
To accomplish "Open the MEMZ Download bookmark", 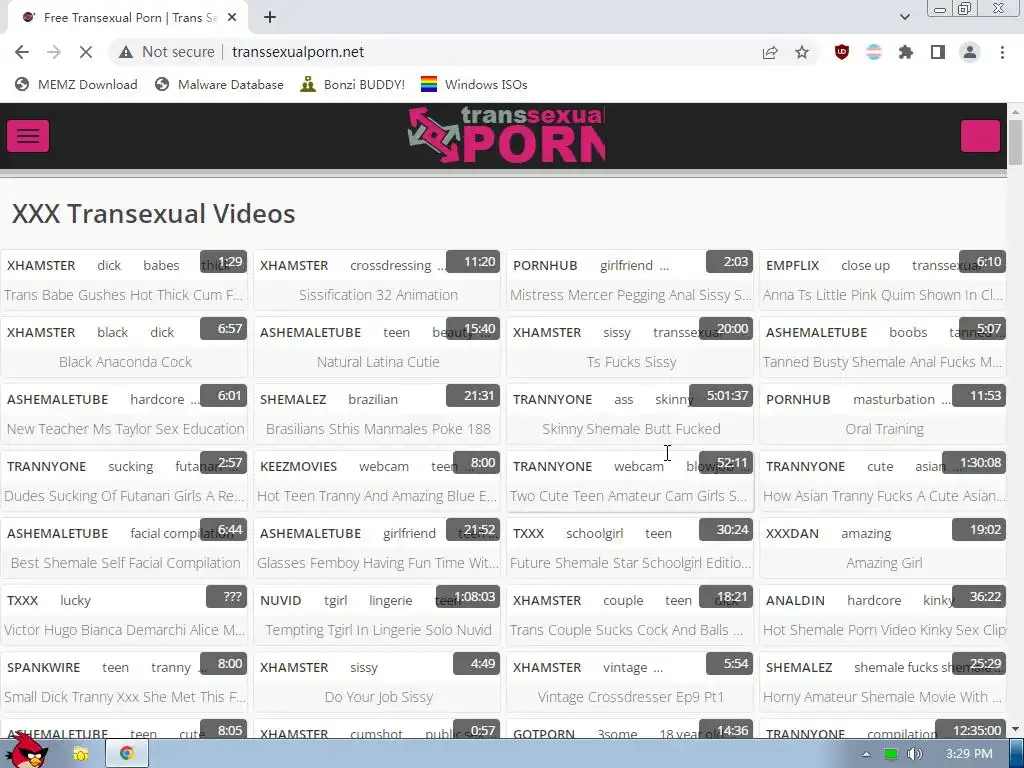I will pos(76,85).
